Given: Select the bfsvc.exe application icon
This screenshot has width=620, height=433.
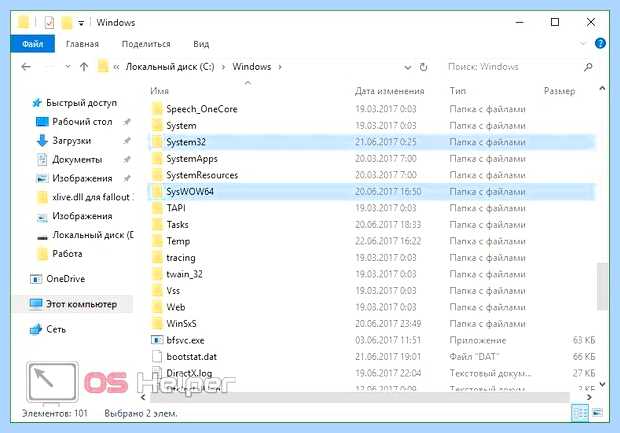Looking at the screenshot, I should point(157,340).
